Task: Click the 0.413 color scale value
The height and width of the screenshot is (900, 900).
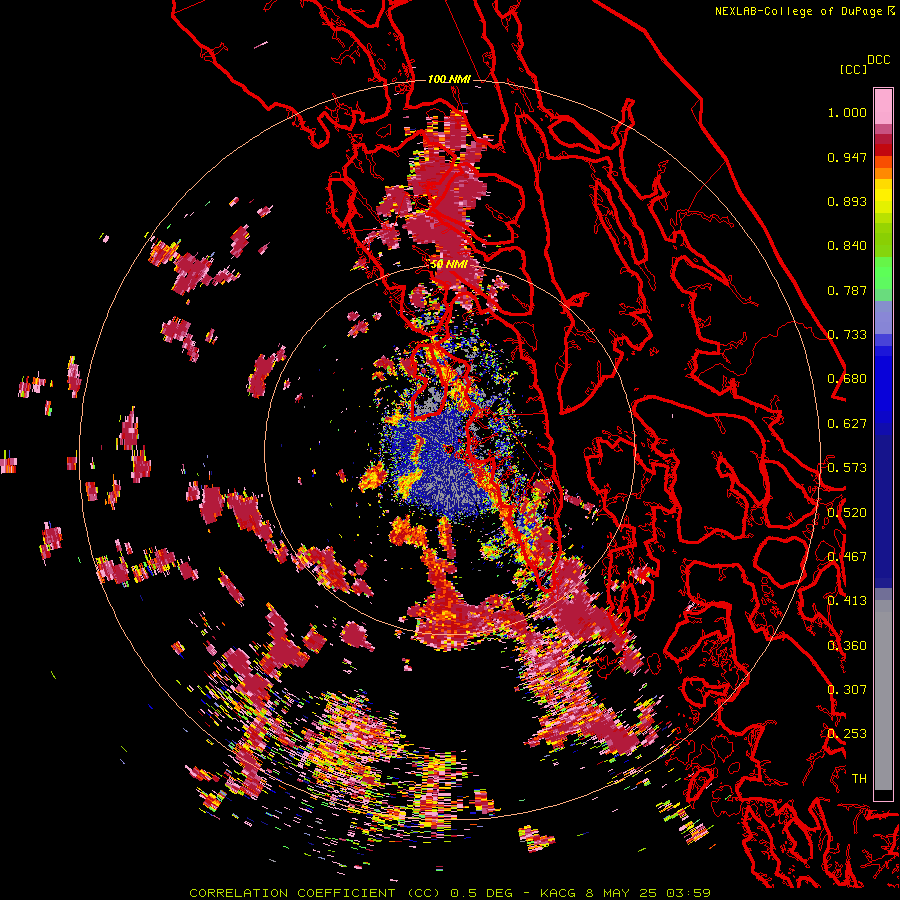Action: (x=847, y=601)
